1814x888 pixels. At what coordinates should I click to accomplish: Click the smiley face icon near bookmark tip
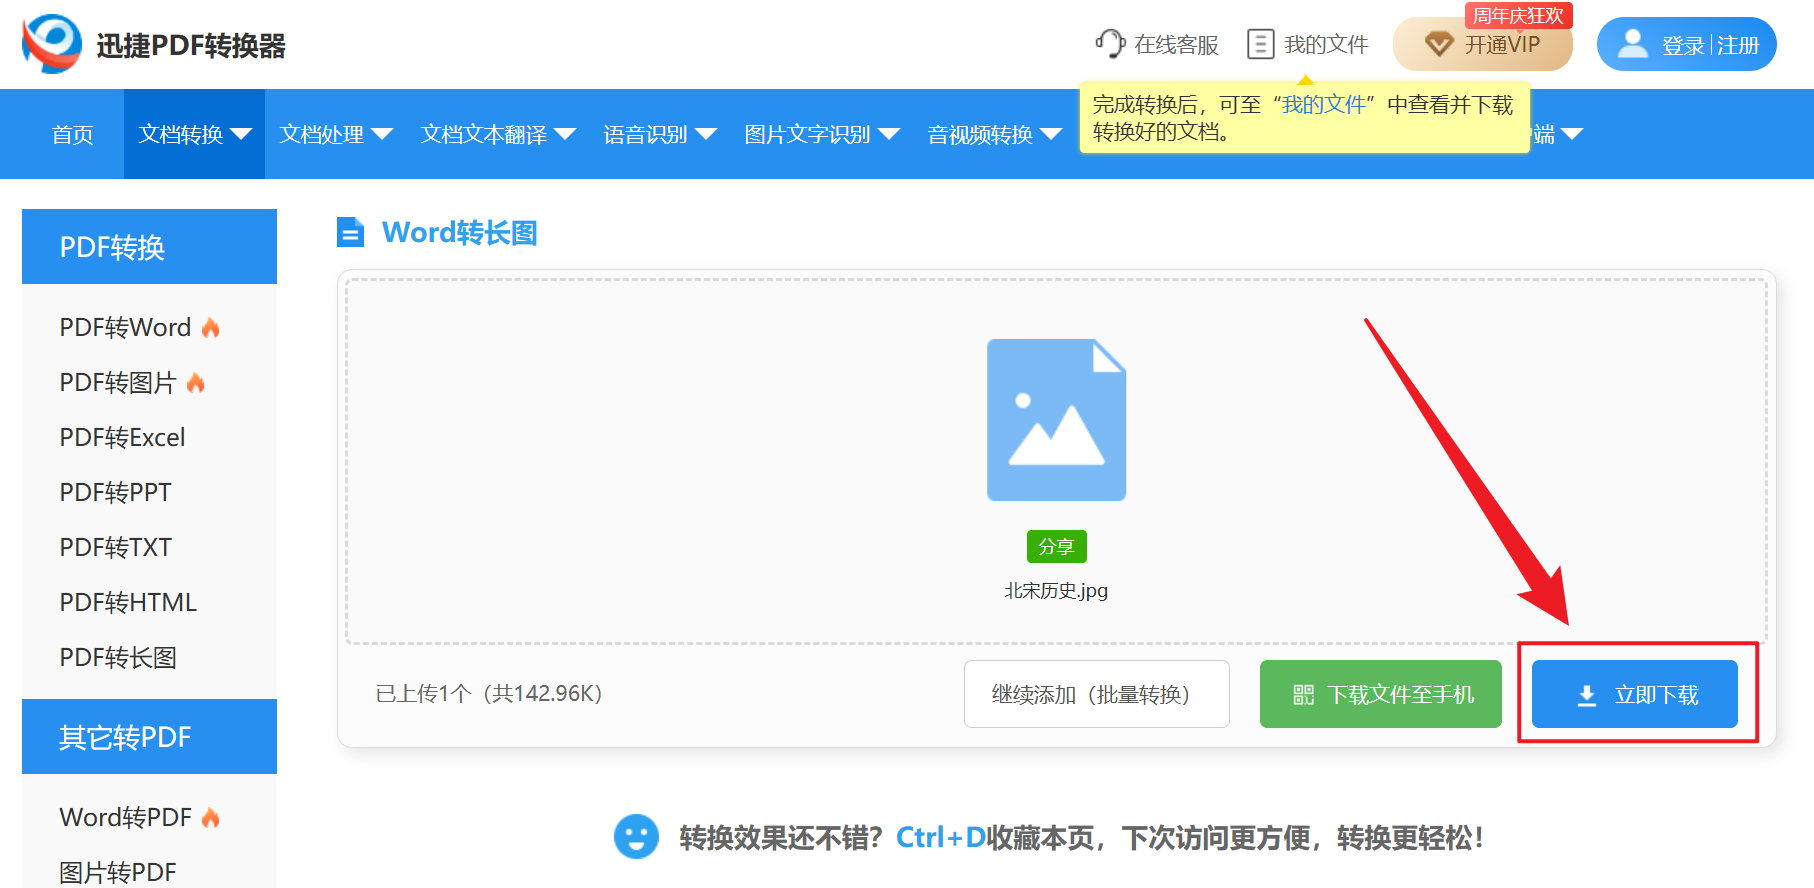coord(636,837)
